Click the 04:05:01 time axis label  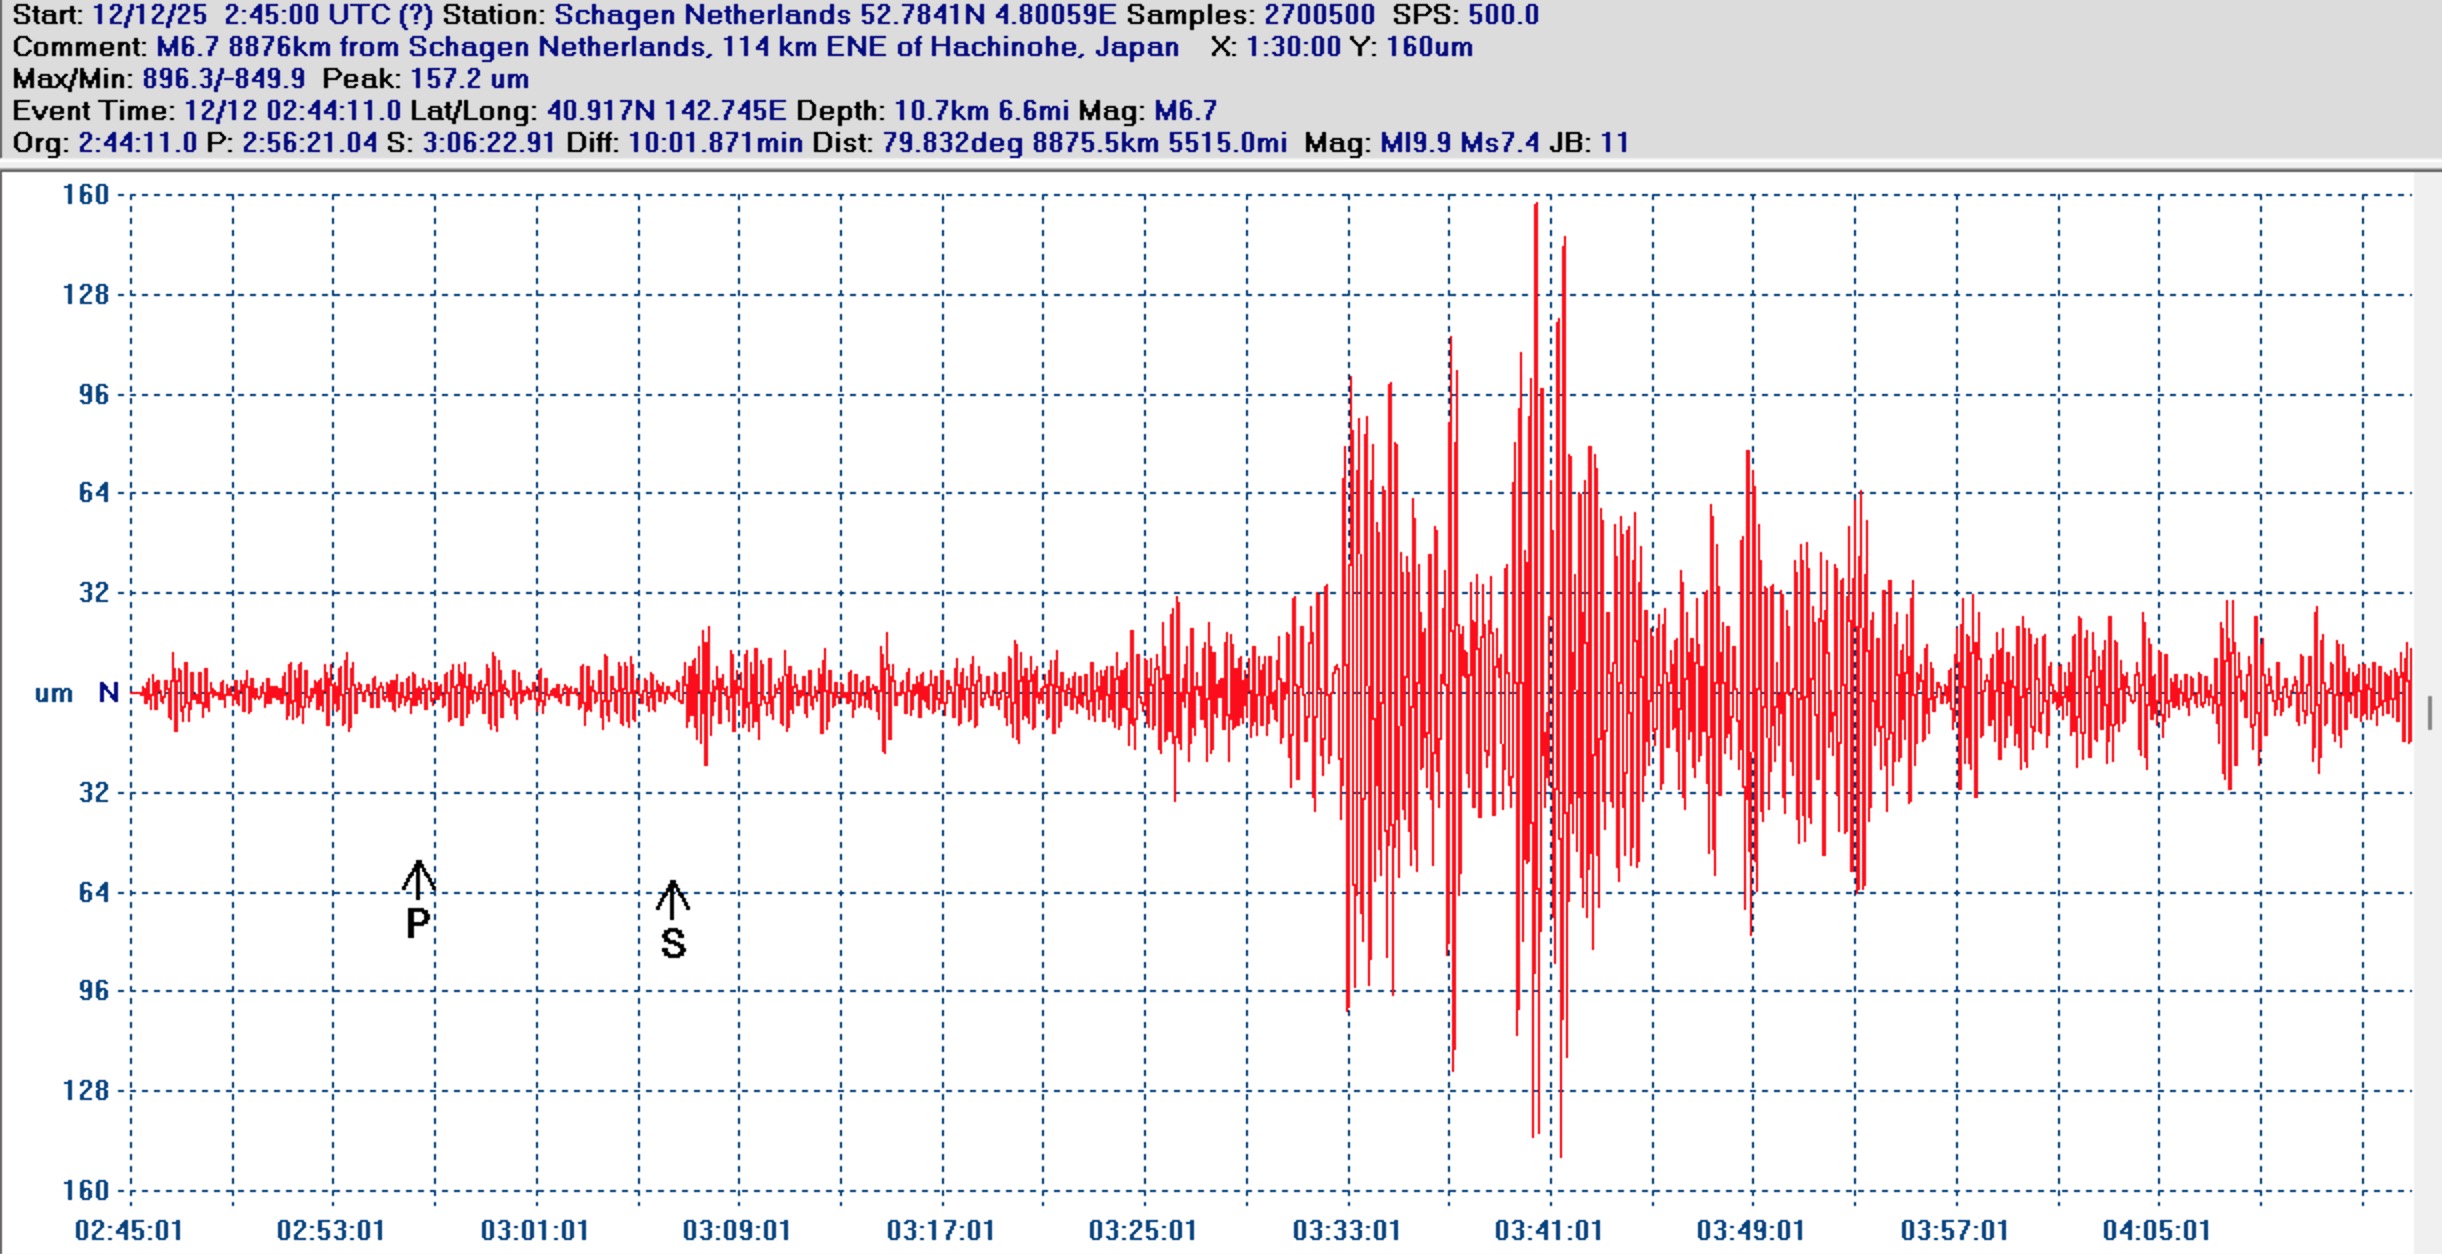pyautogui.click(x=2156, y=1230)
